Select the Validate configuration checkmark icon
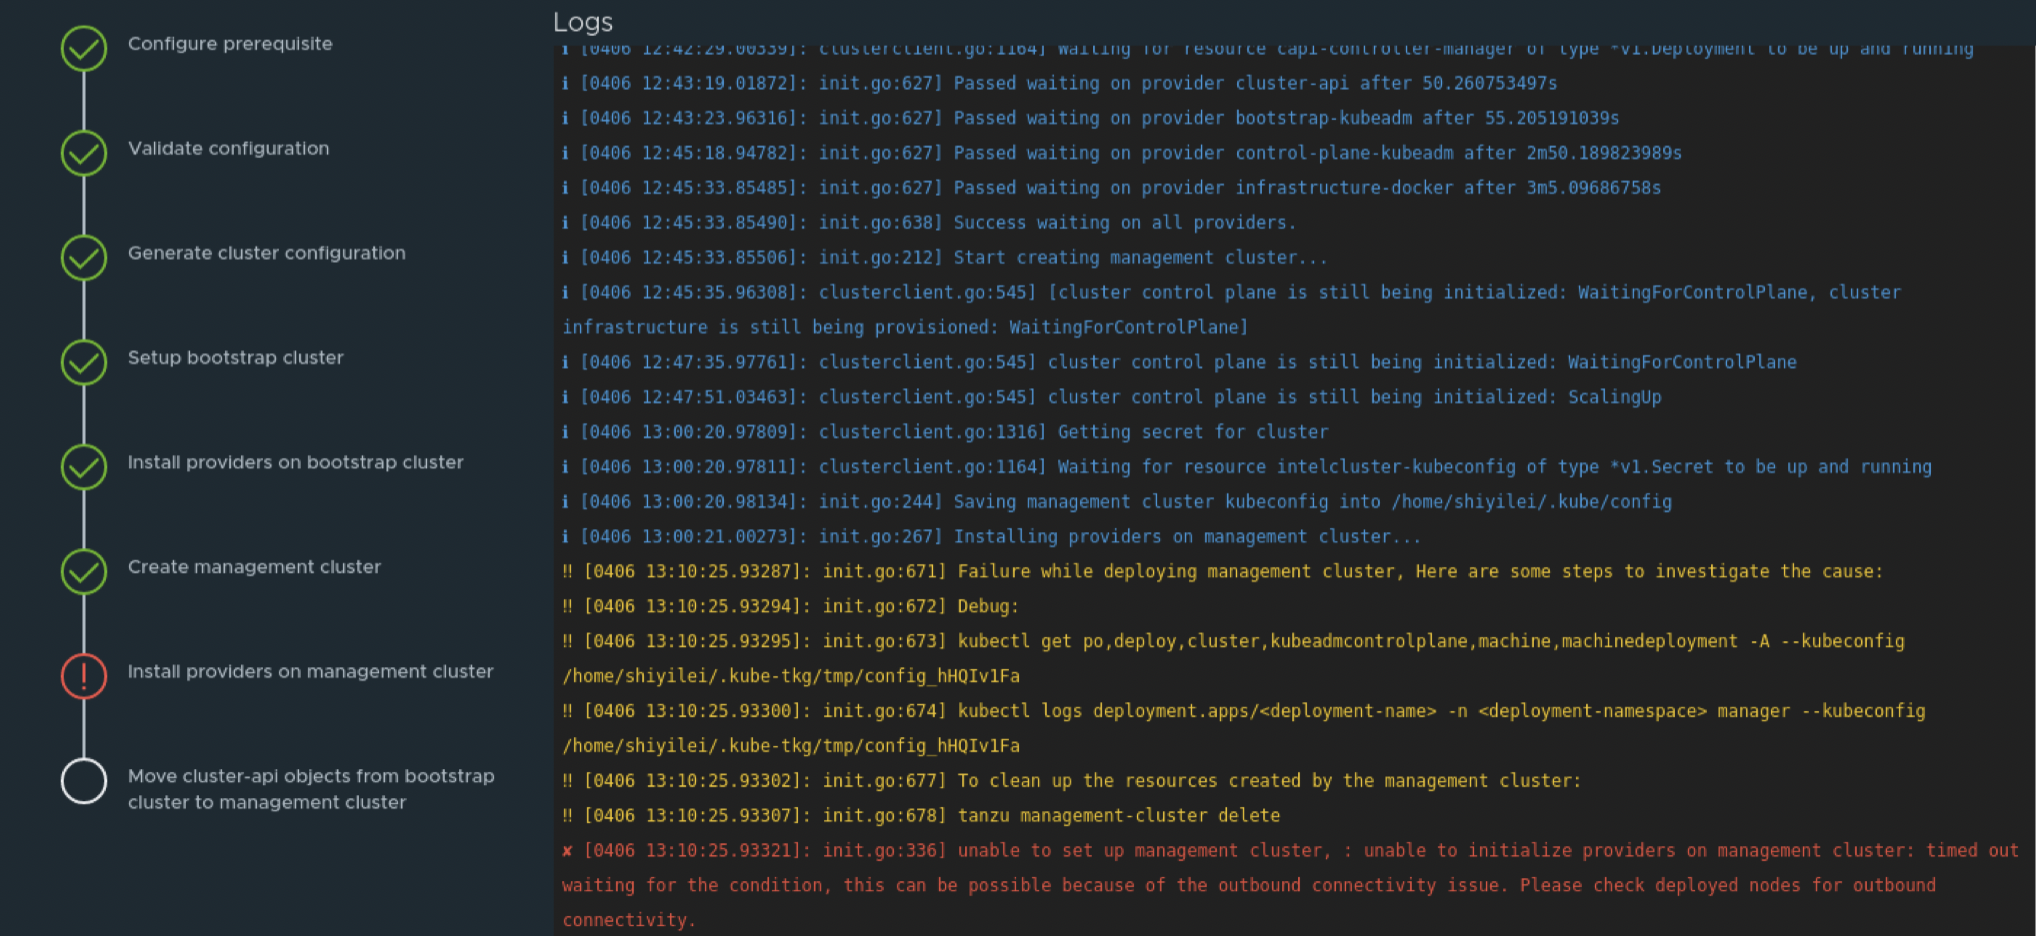 click(x=84, y=153)
